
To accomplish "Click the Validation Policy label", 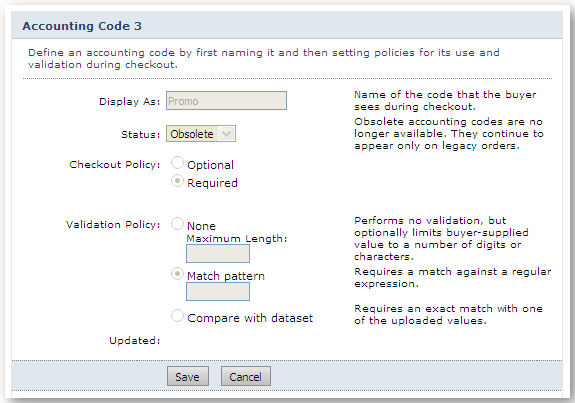I will click(x=113, y=224).
